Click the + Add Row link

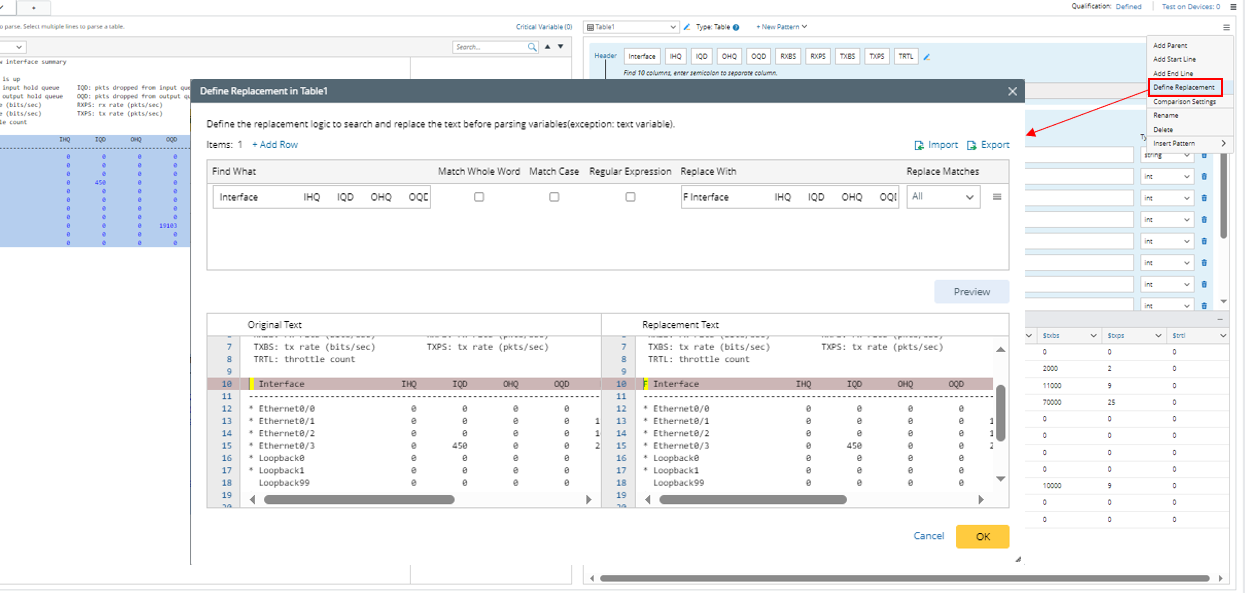coord(274,145)
